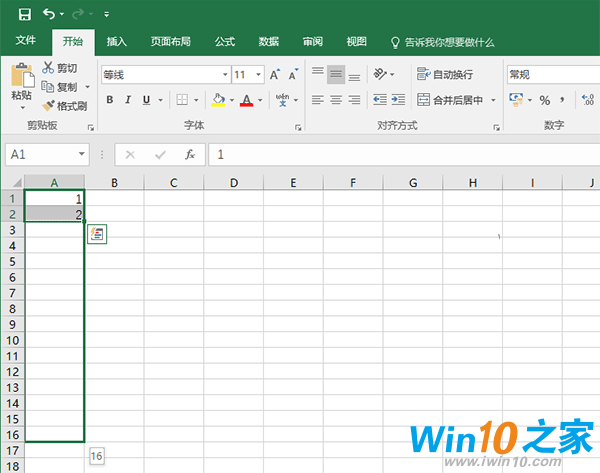Click the fill color paint bucket icon

click(x=219, y=100)
